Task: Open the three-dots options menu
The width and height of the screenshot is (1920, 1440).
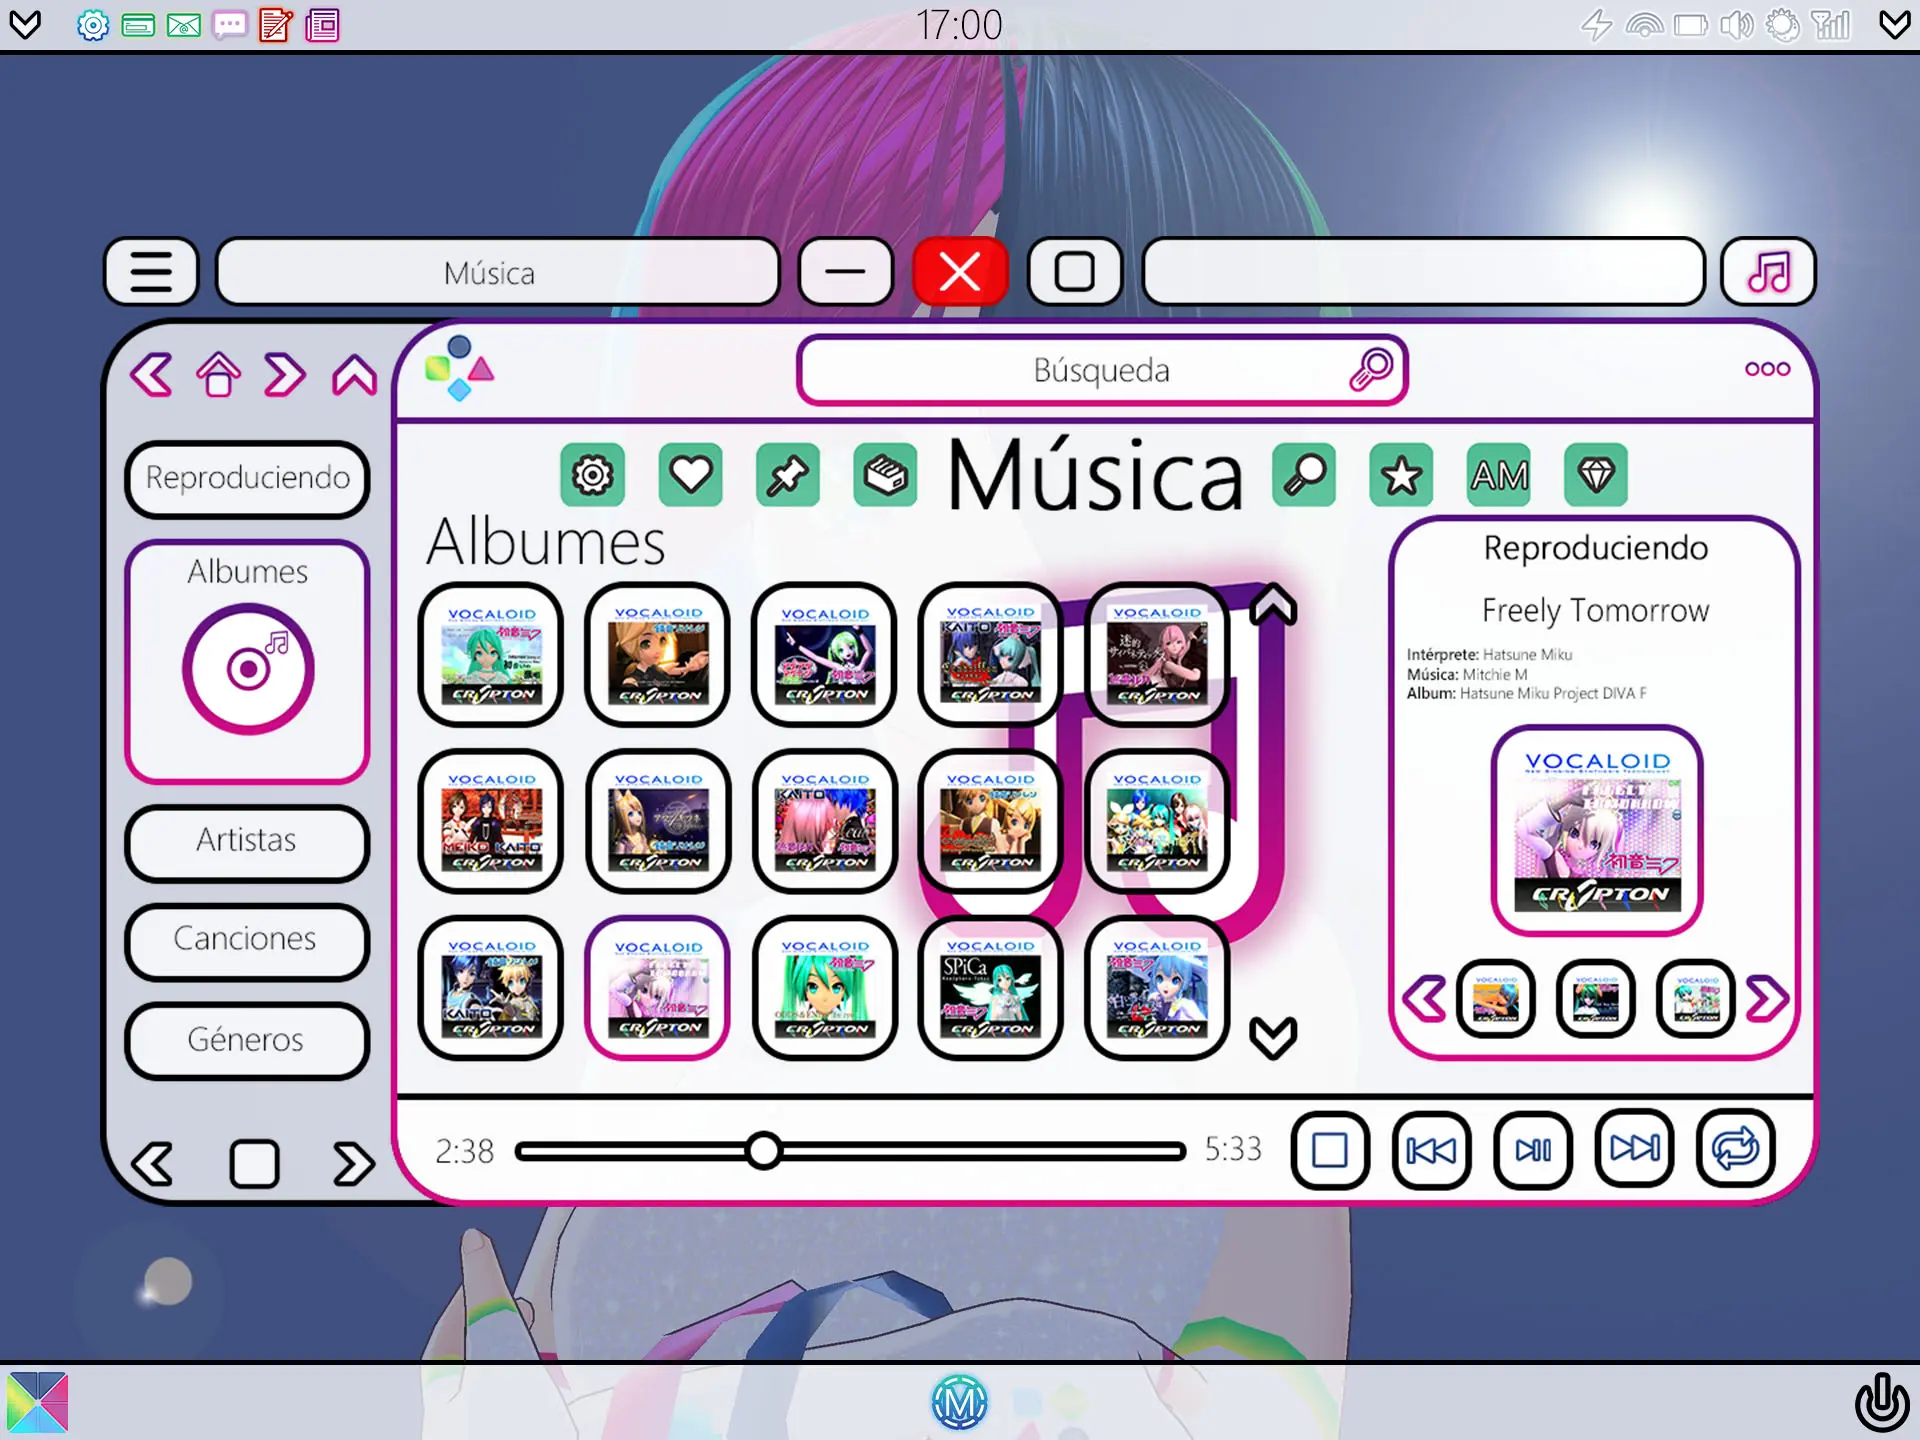Action: [x=1767, y=369]
